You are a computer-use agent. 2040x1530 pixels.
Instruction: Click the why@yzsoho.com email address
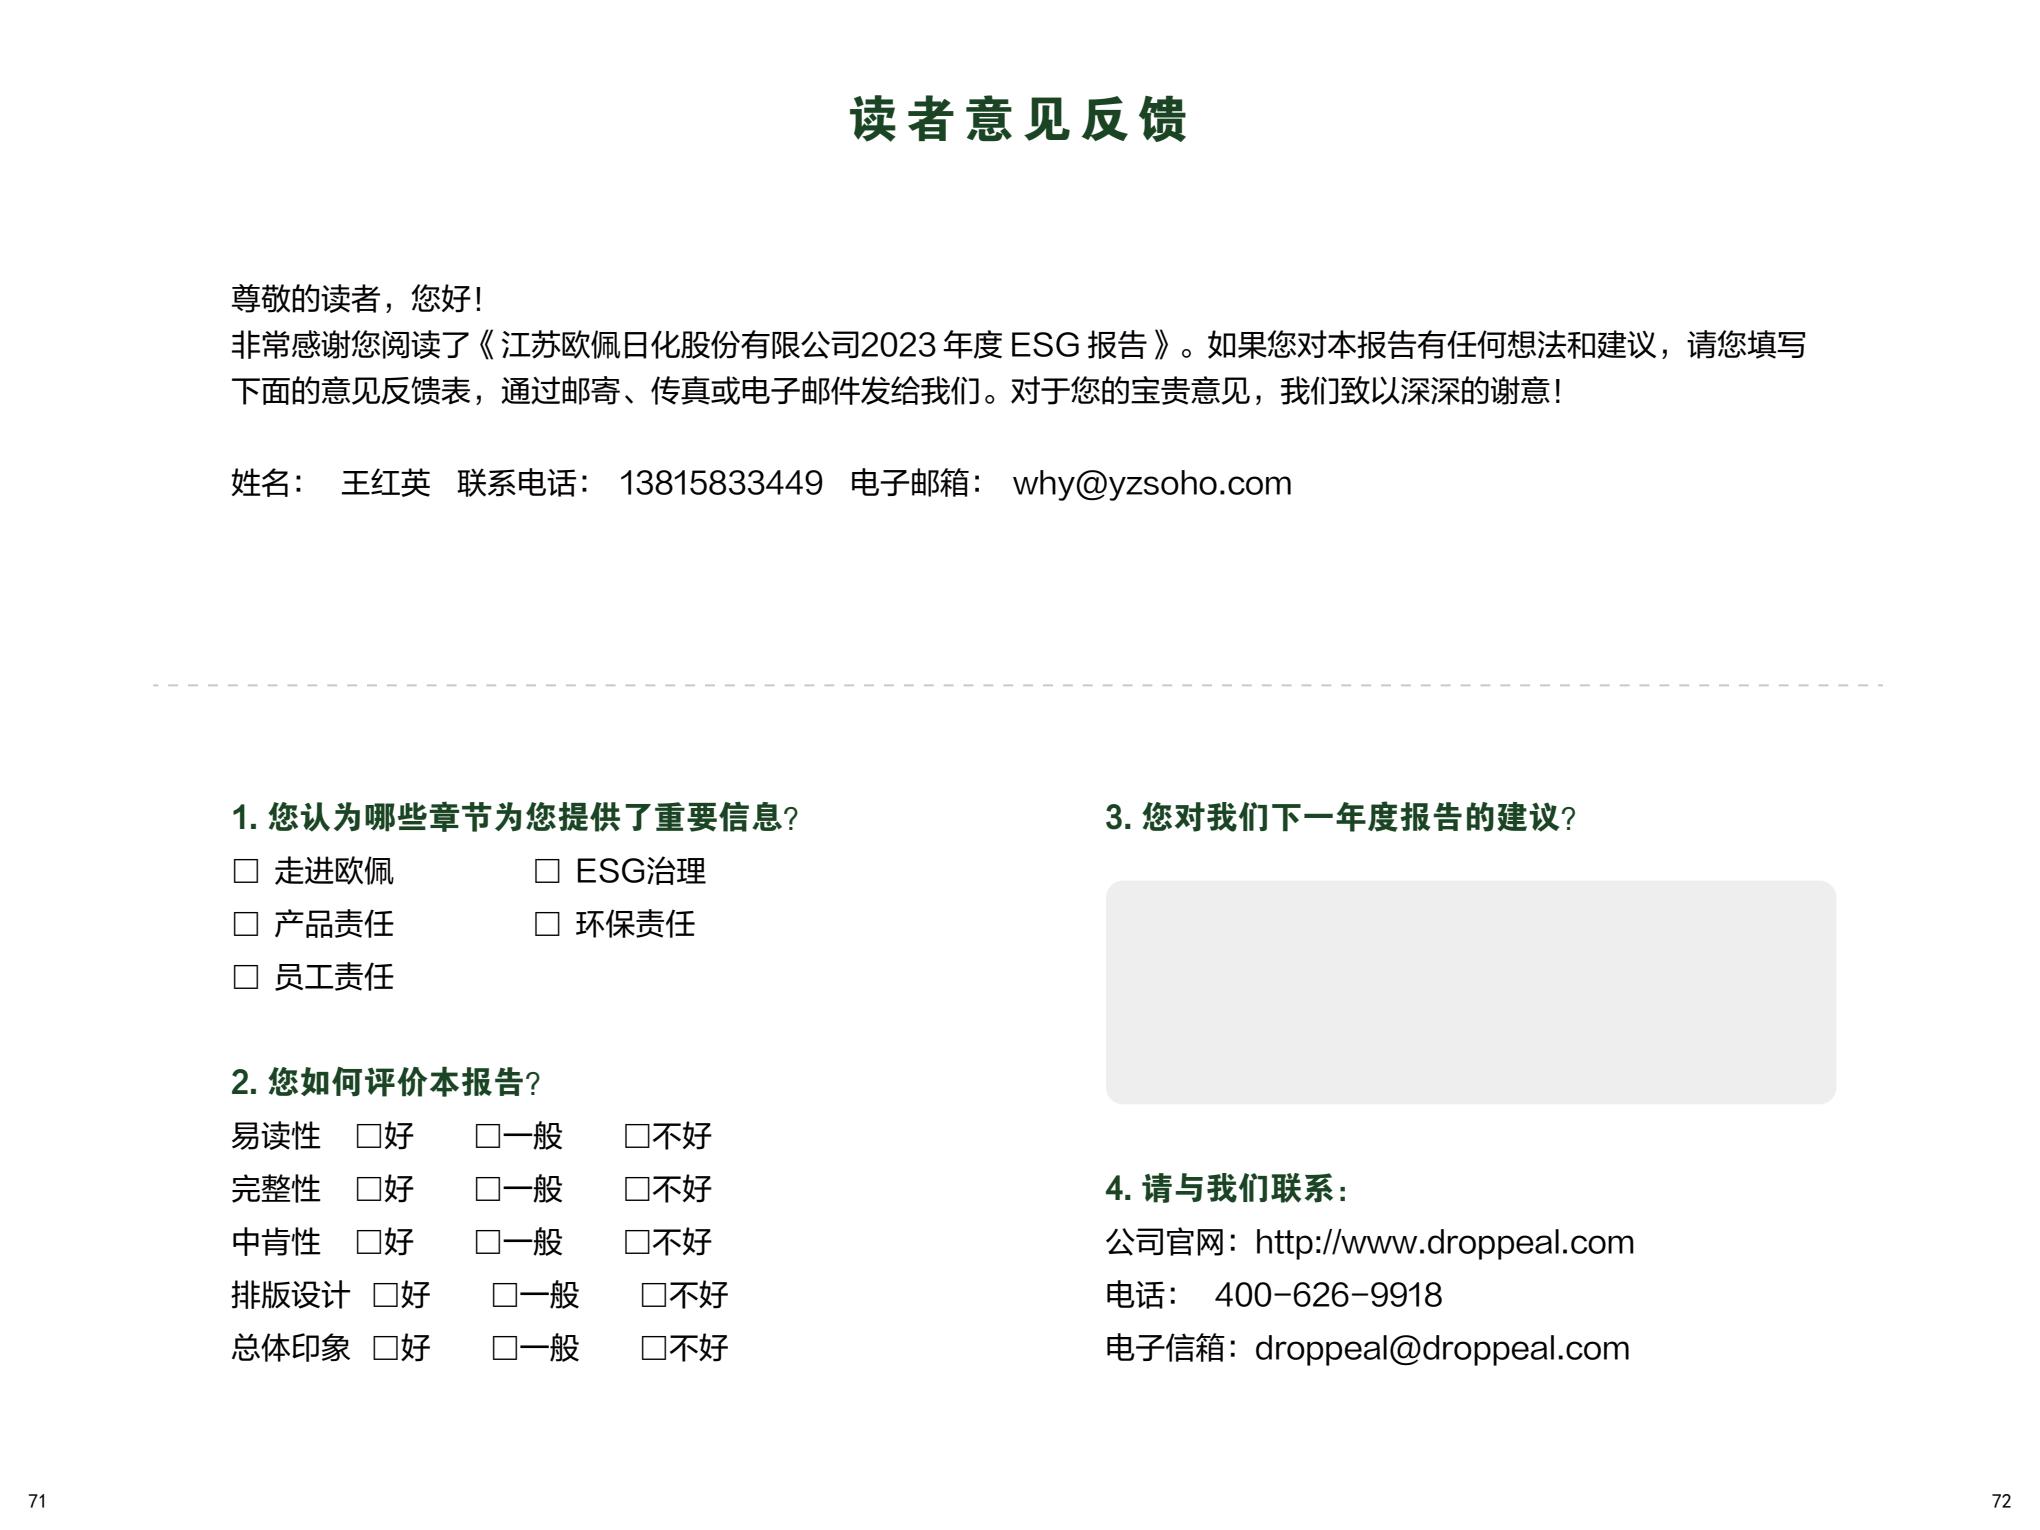pos(1152,483)
